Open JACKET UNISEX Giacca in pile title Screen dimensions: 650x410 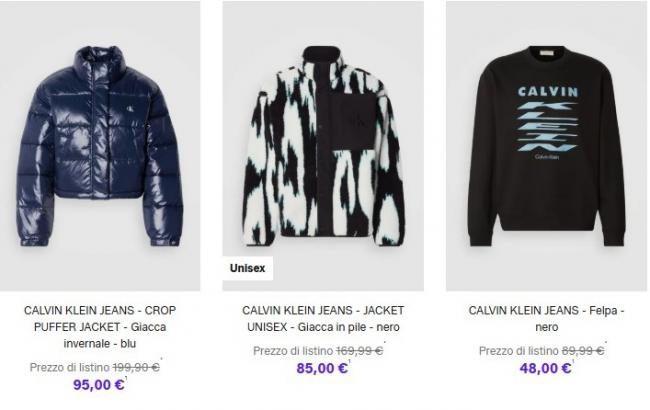tap(323, 318)
